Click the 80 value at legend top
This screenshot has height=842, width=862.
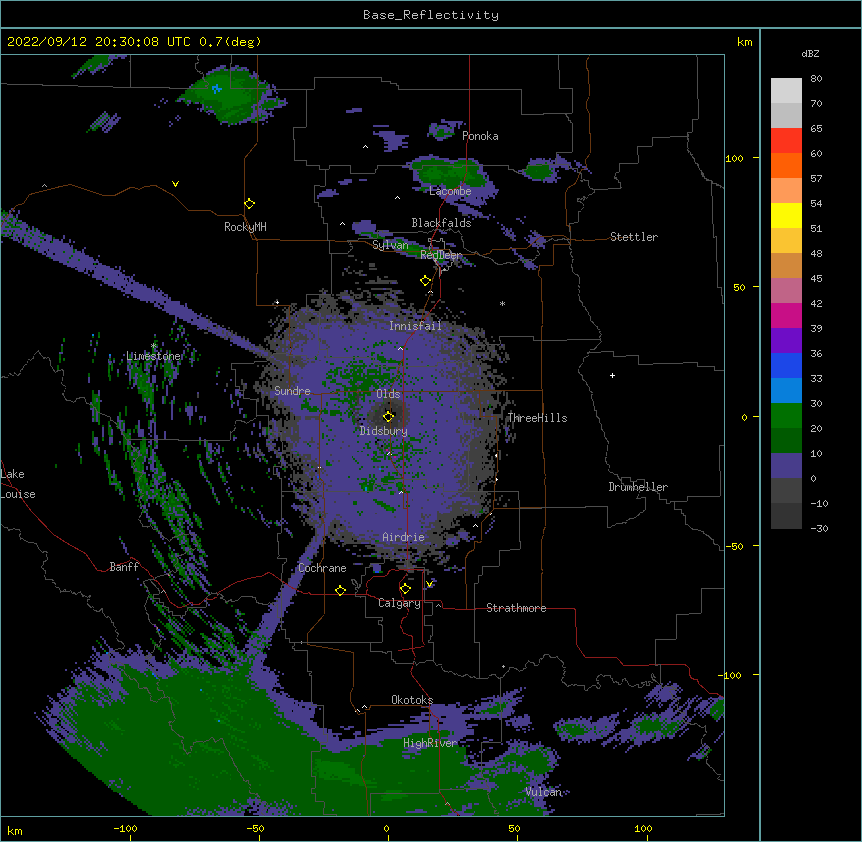816,79
